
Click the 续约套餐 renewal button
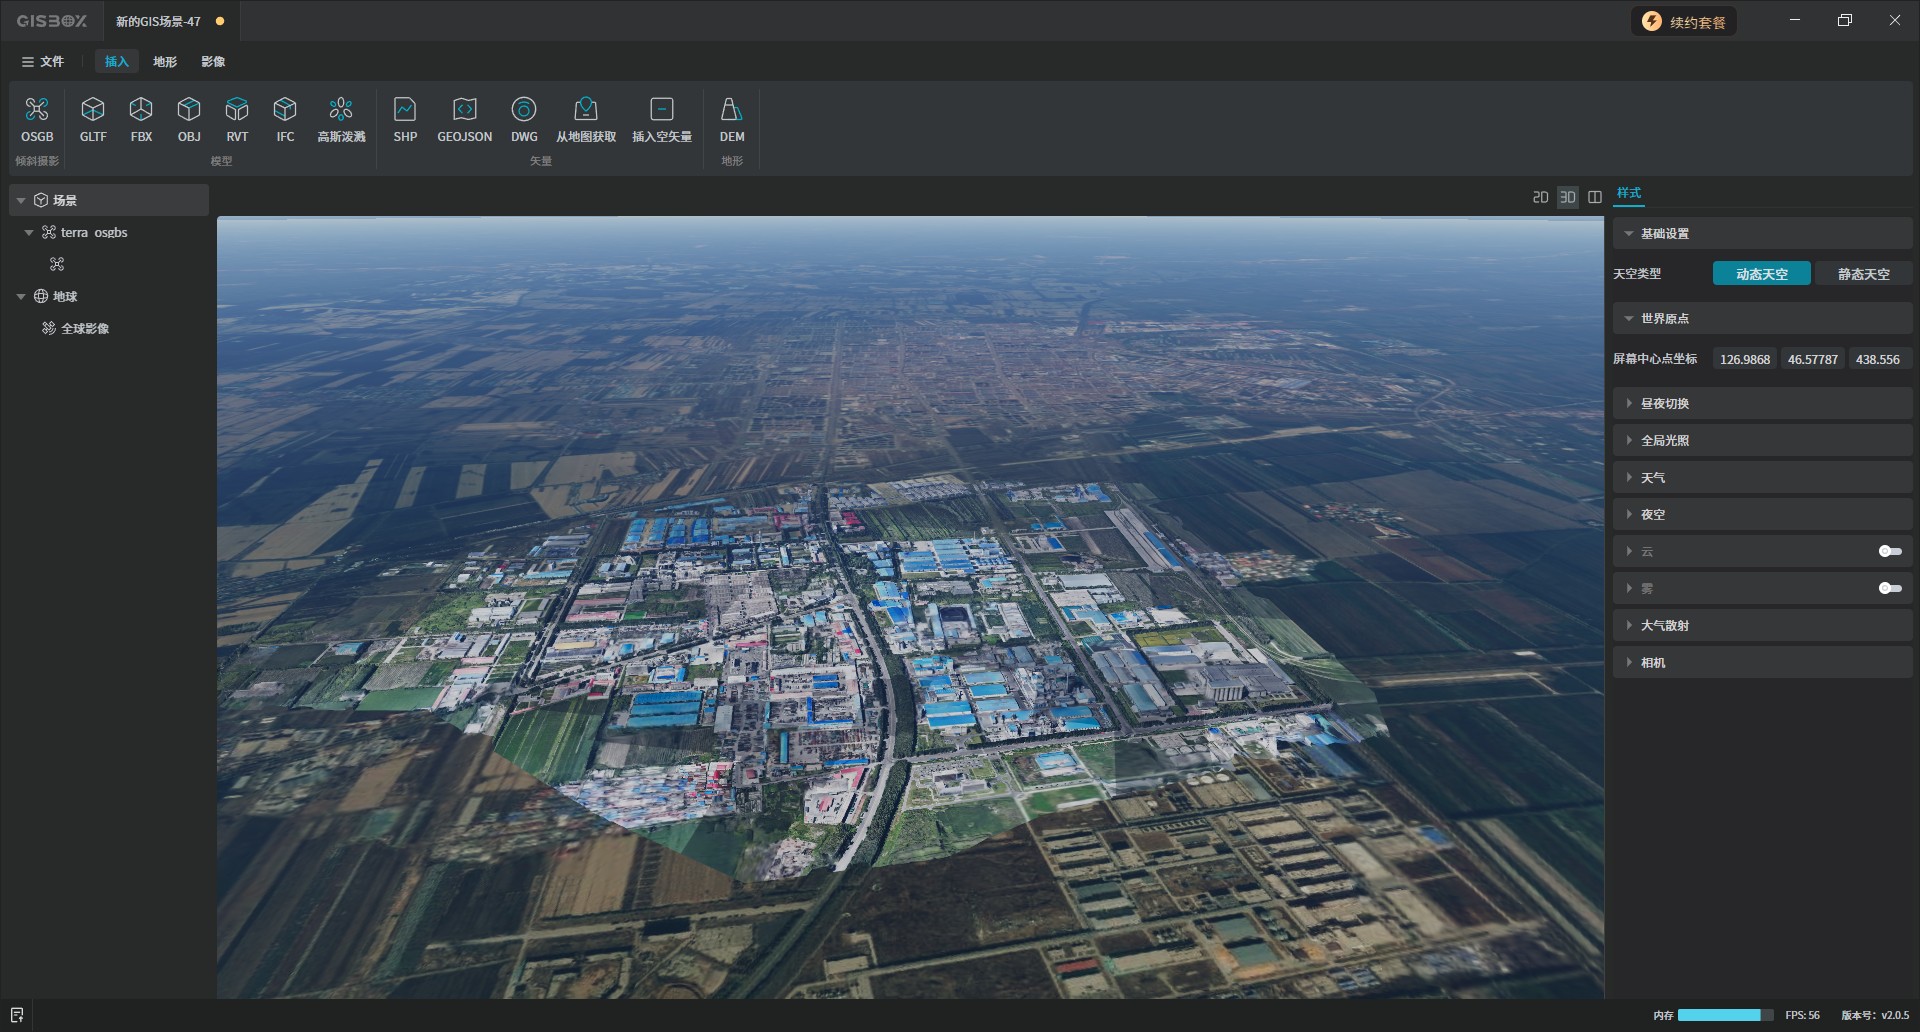(1685, 22)
